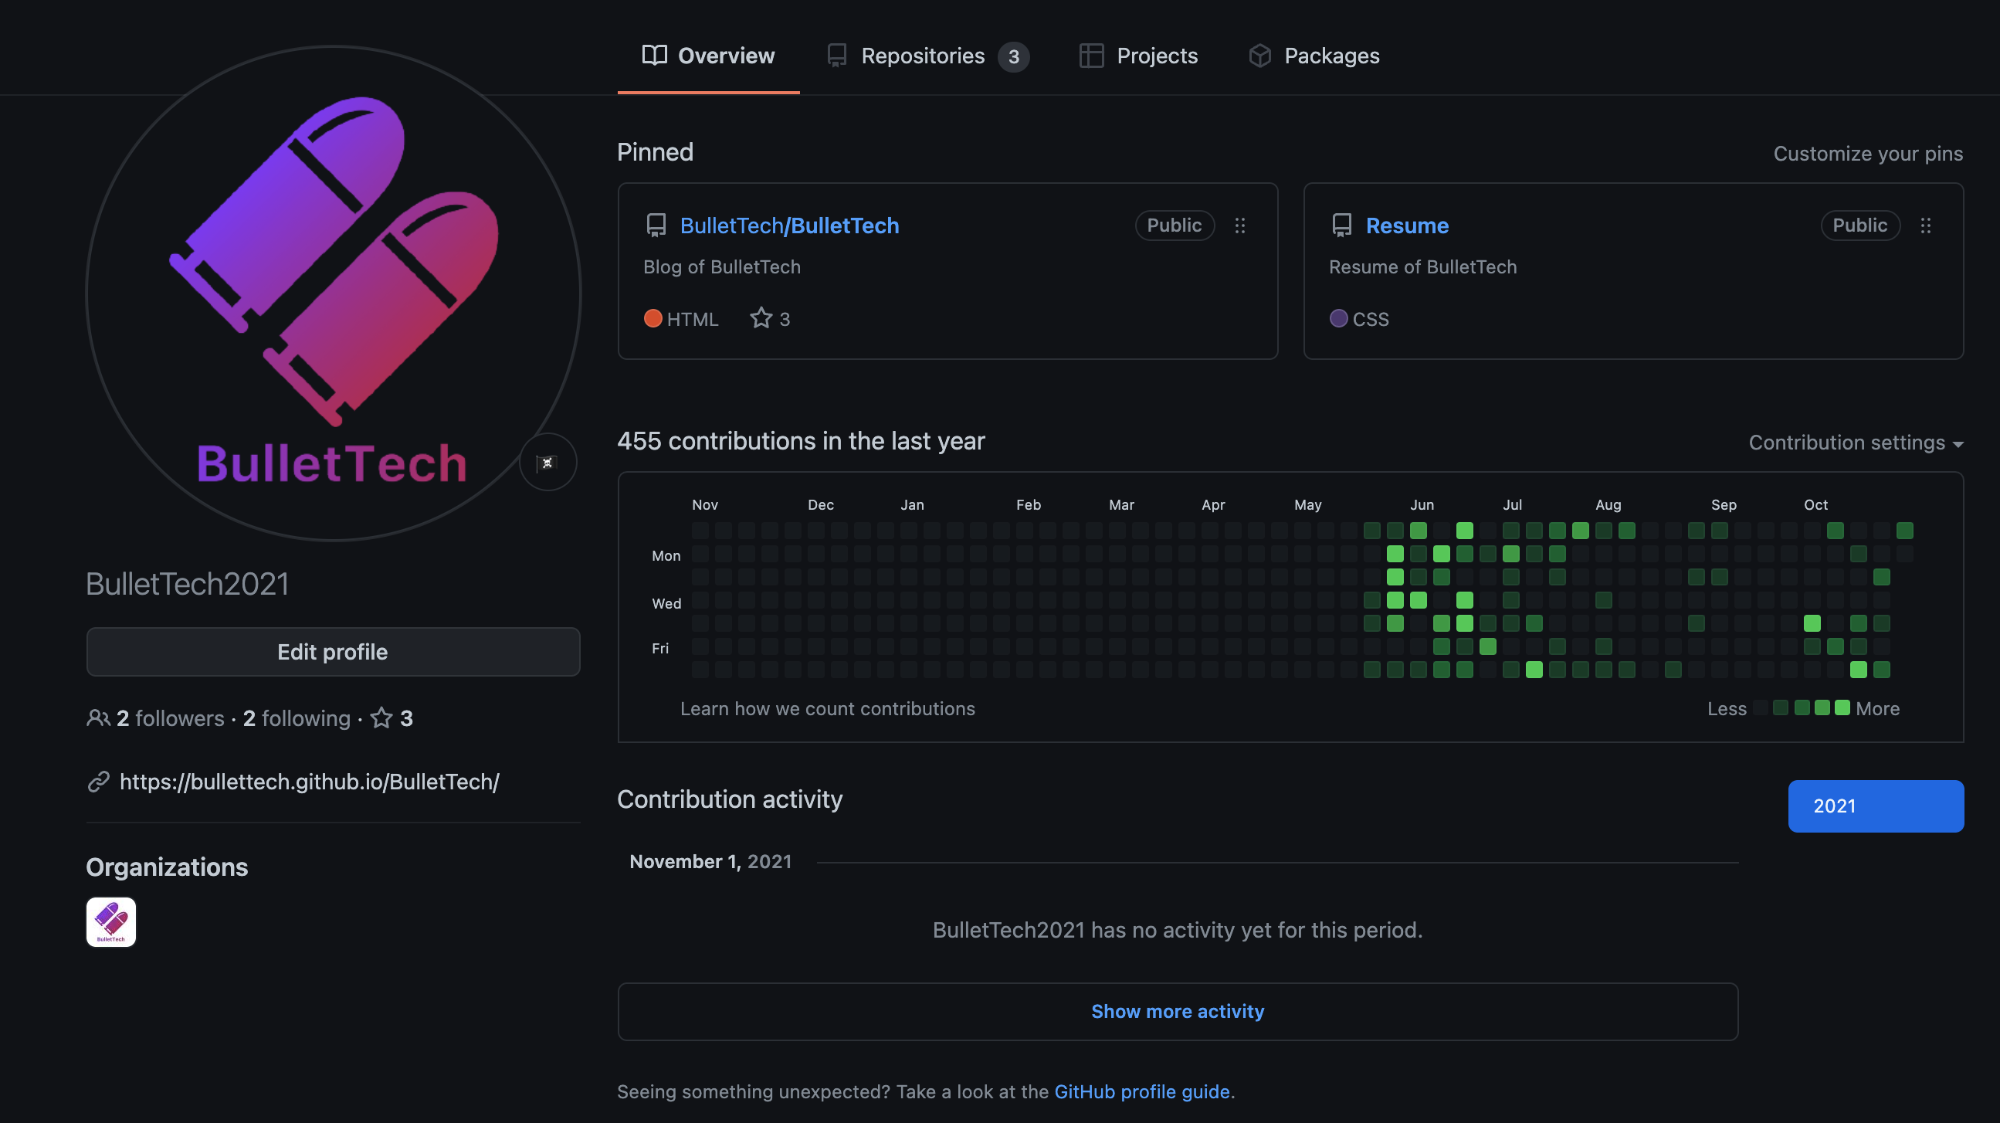Click the Organizations heading
Viewport: 2000px width, 1123px height.
pyautogui.click(x=167, y=867)
